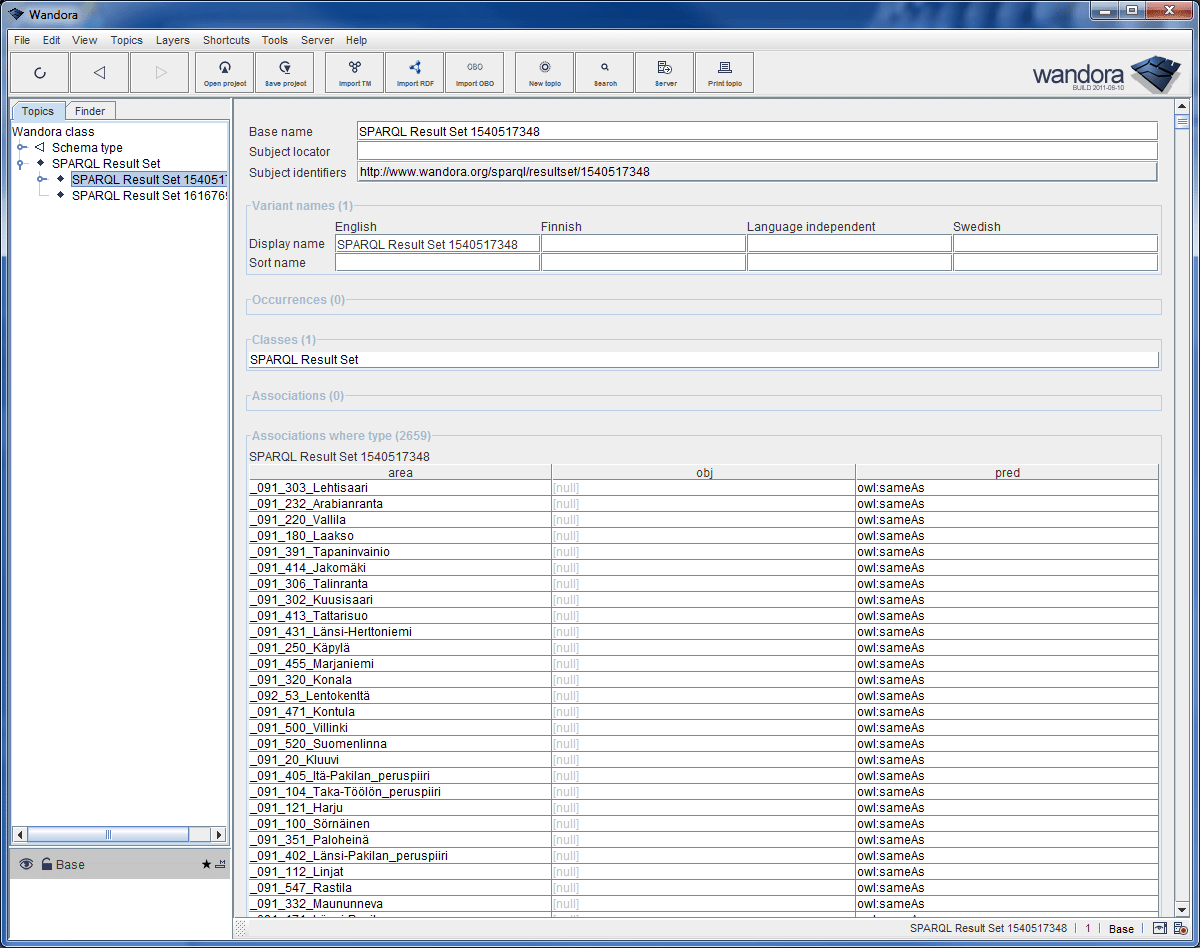Import a topic map via Import TM icon
Screen dimensions: 1200x948
point(353,71)
